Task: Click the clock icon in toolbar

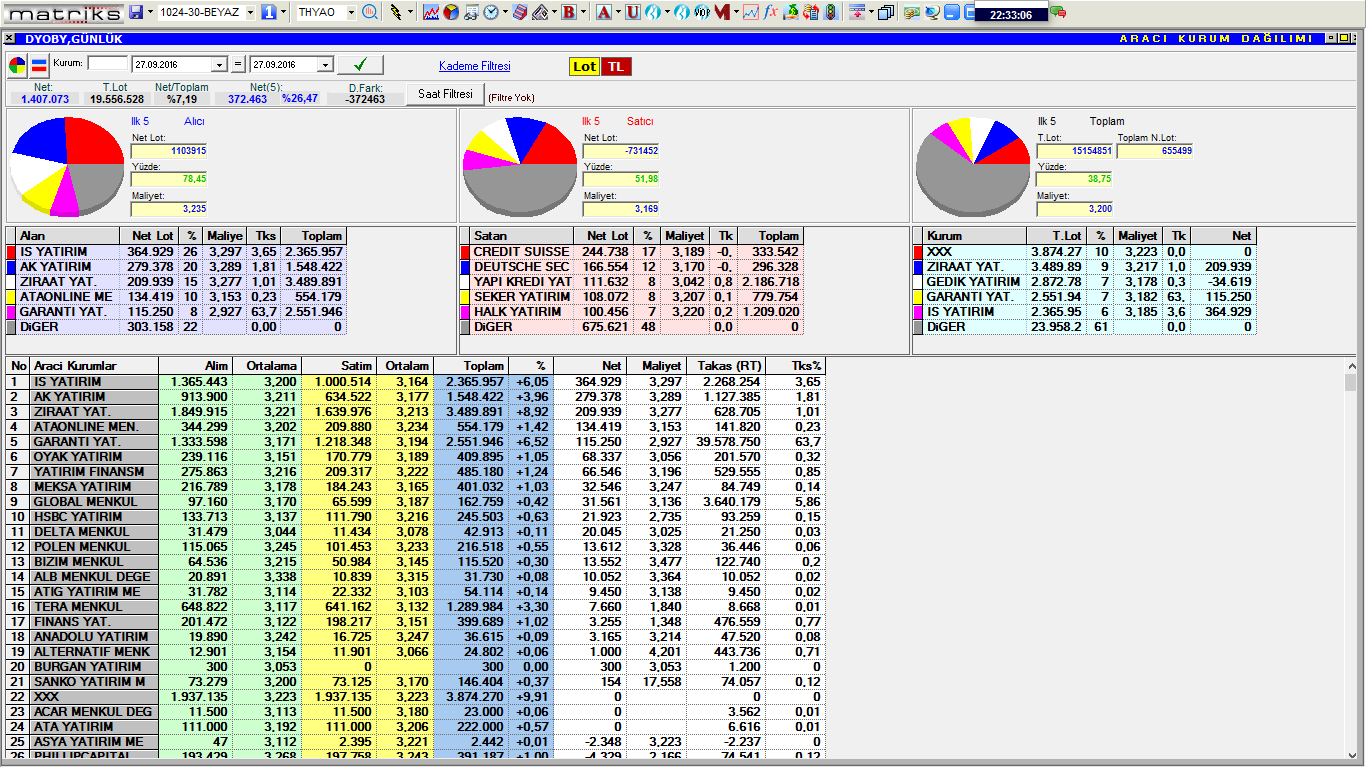Action: (491, 12)
